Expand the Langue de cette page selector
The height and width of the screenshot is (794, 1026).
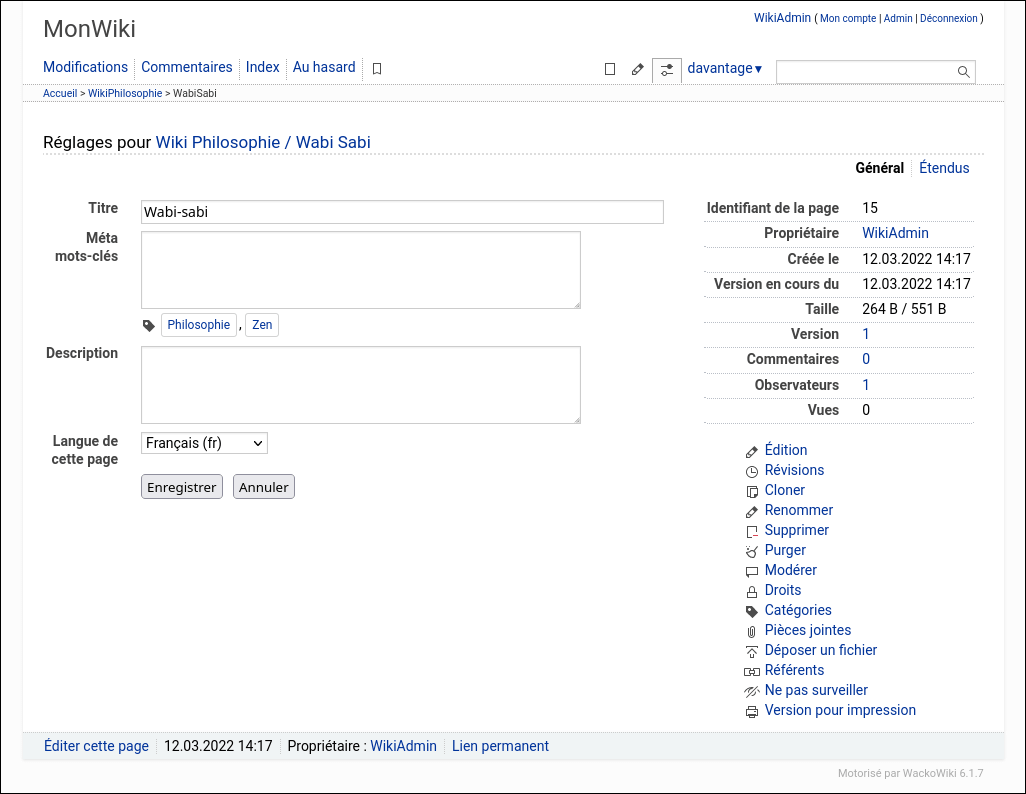coord(204,443)
